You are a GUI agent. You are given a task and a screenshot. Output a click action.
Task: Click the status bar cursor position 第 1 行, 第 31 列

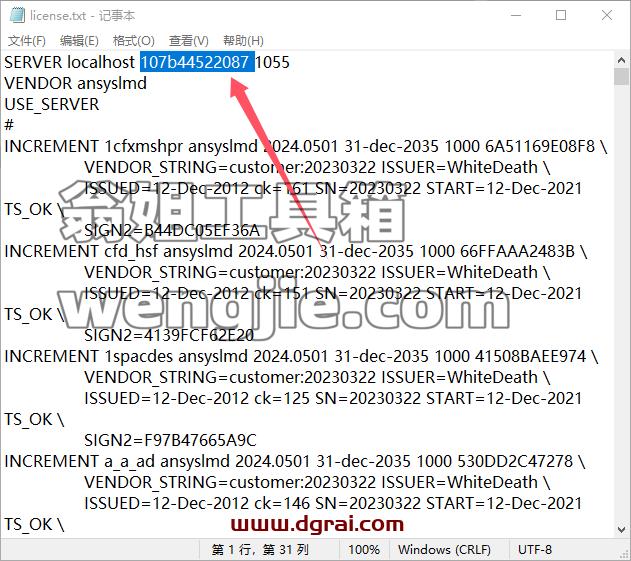pyautogui.click(x=260, y=550)
